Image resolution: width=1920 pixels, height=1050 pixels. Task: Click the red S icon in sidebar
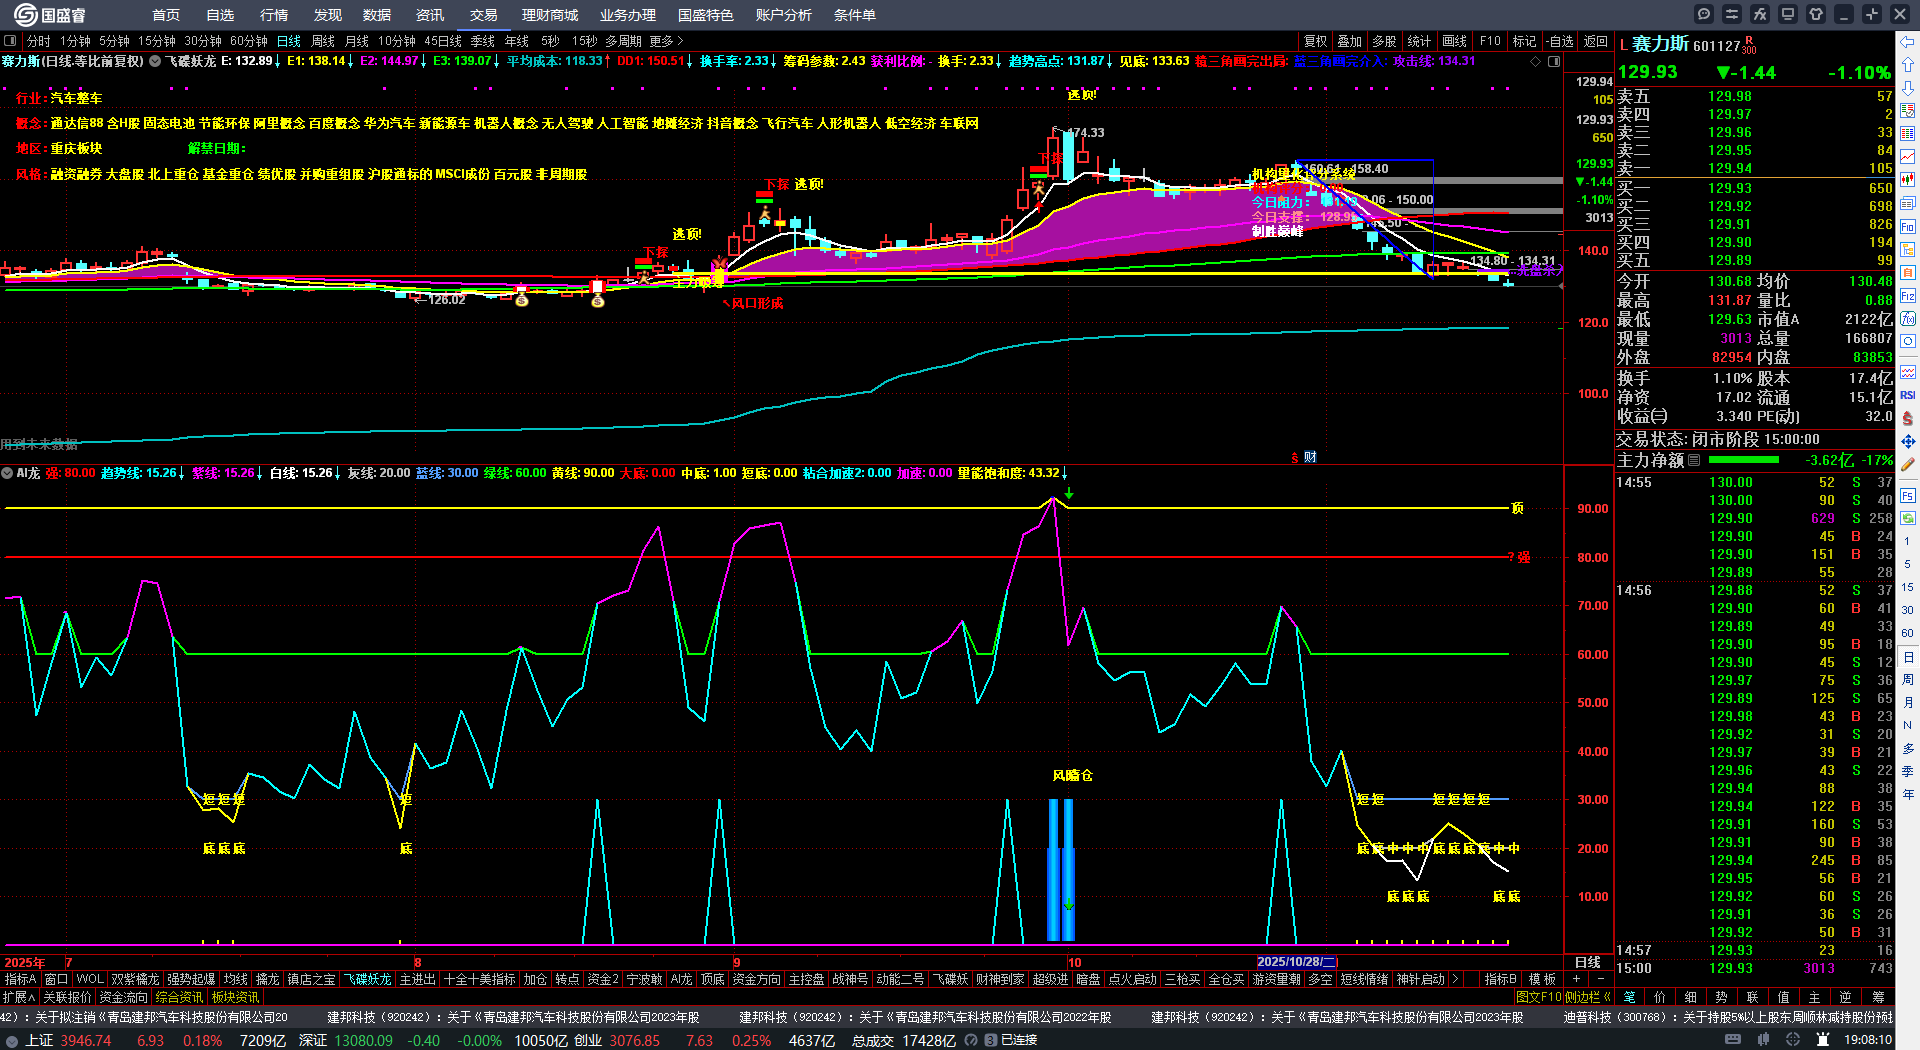coord(1908,418)
